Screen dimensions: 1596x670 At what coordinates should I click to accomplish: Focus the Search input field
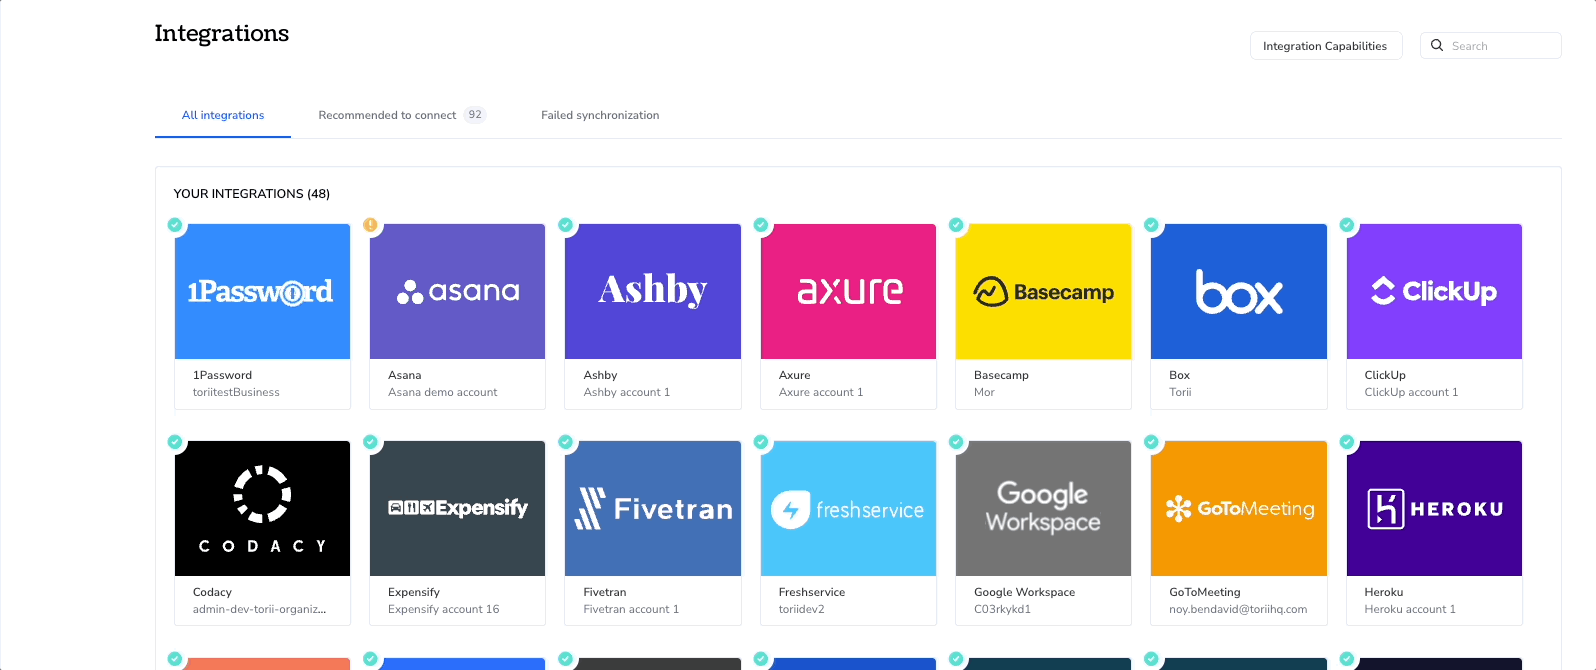click(1491, 46)
